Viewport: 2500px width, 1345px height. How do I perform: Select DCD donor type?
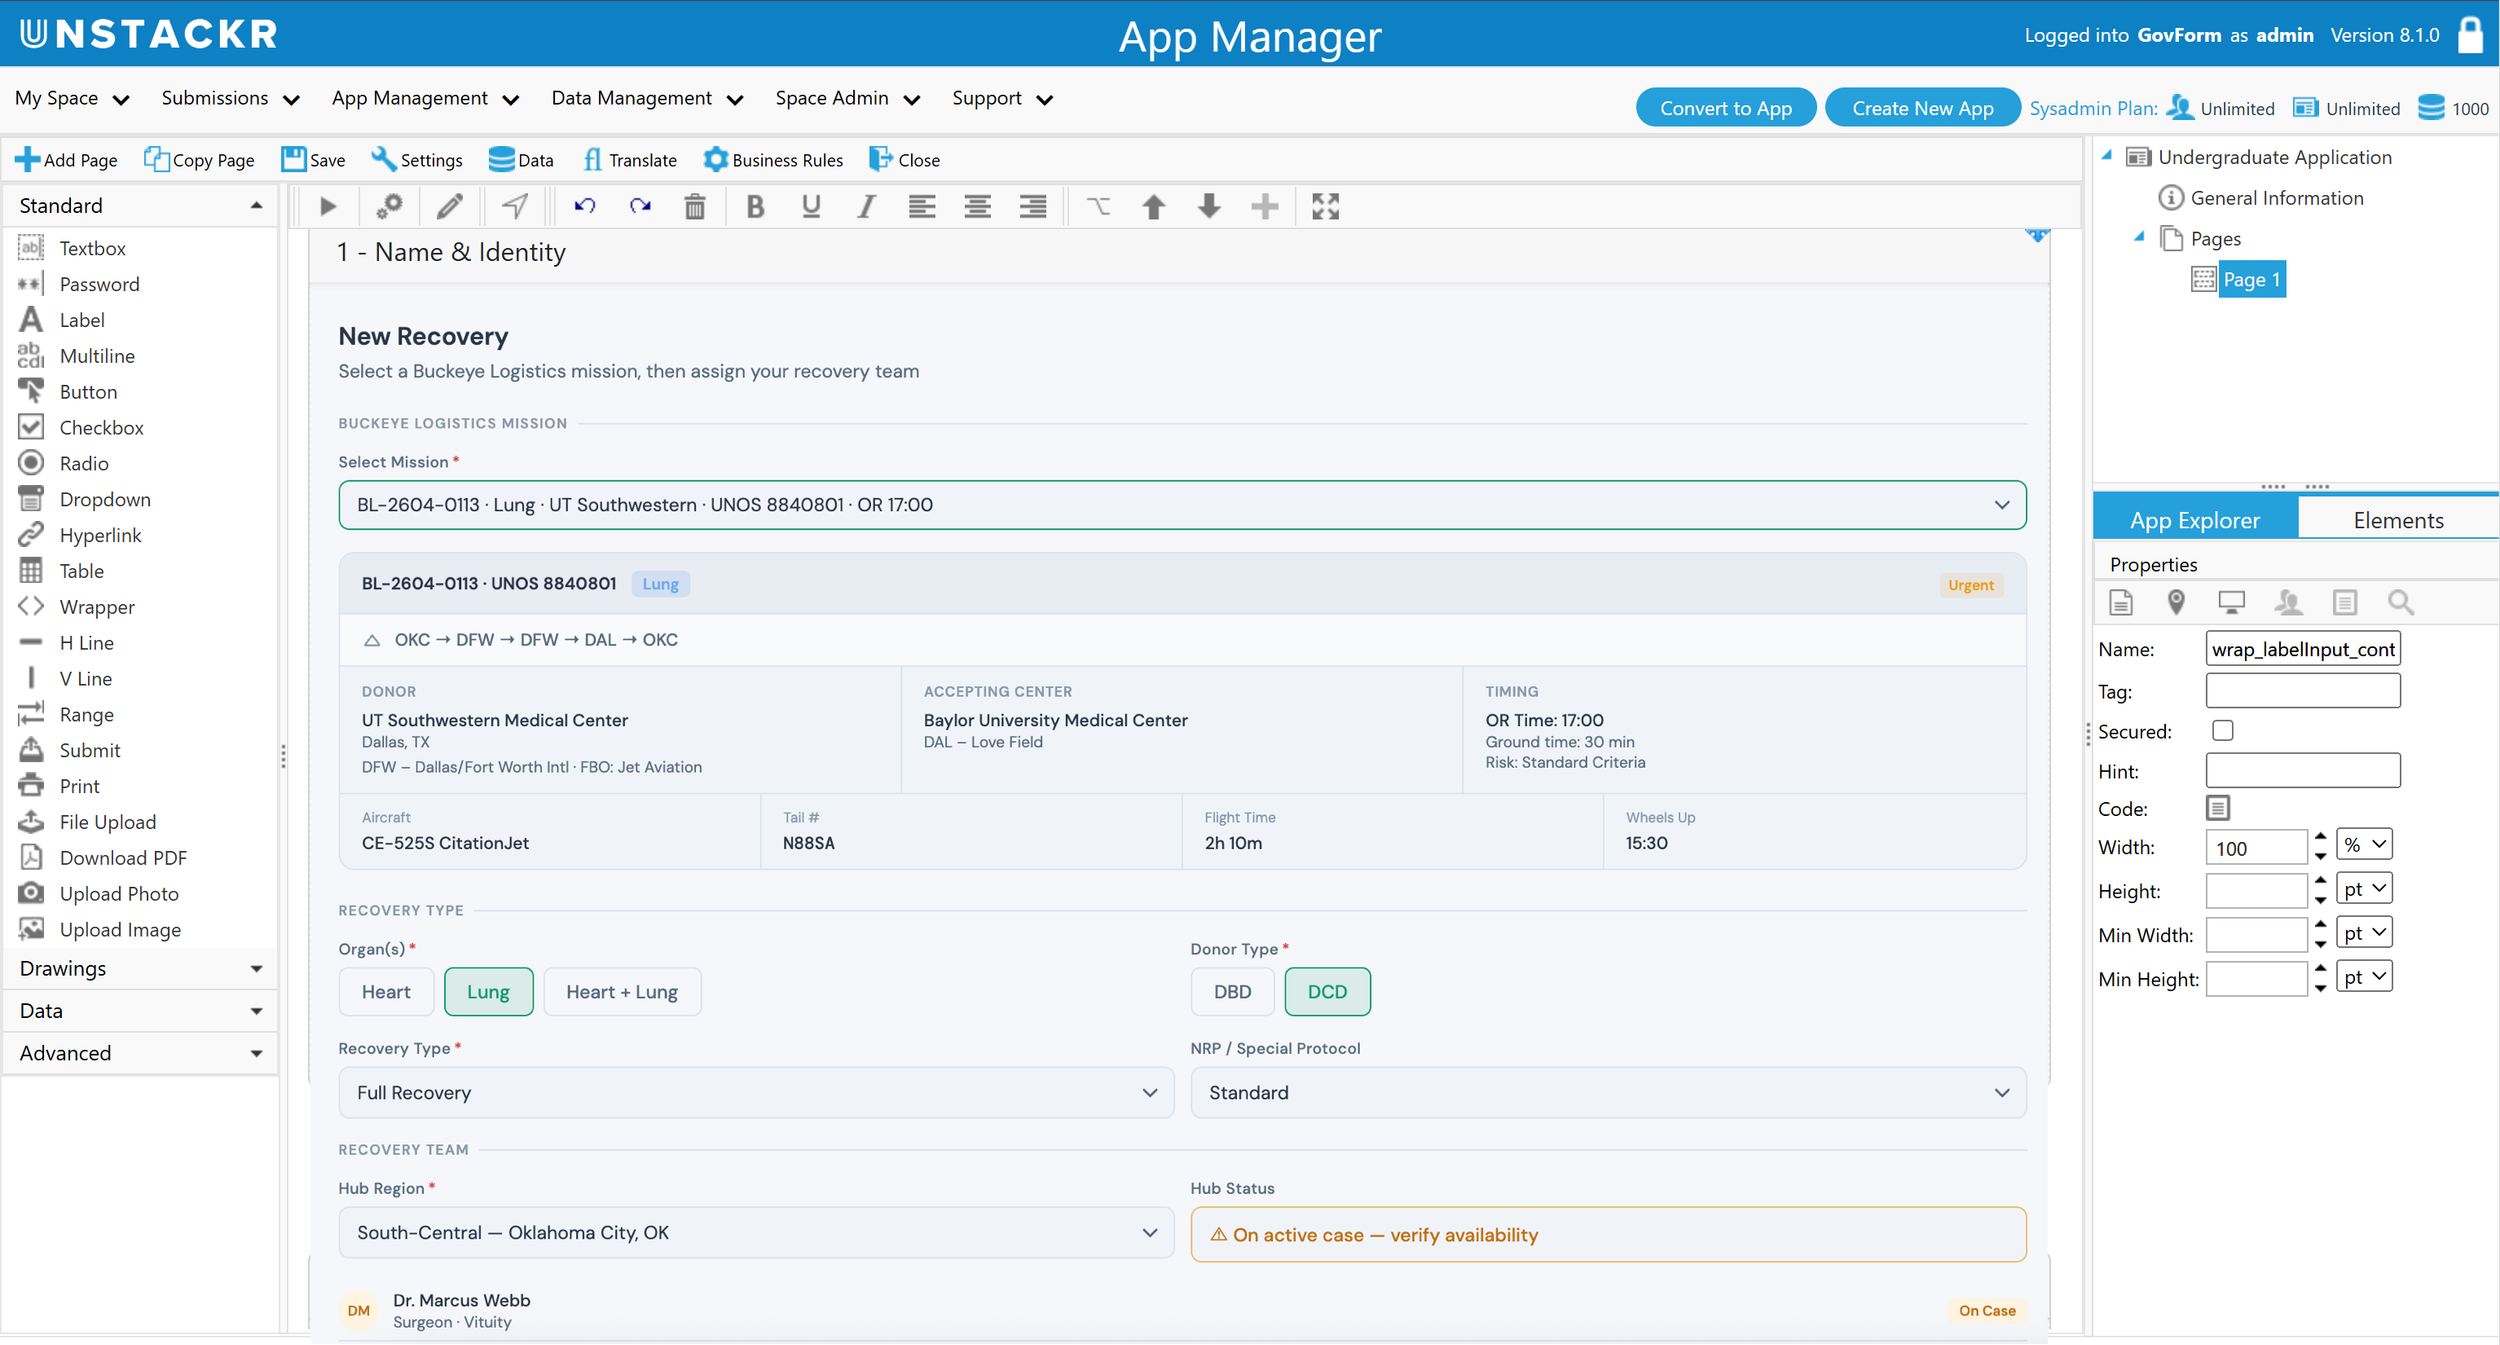[1327, 992]
